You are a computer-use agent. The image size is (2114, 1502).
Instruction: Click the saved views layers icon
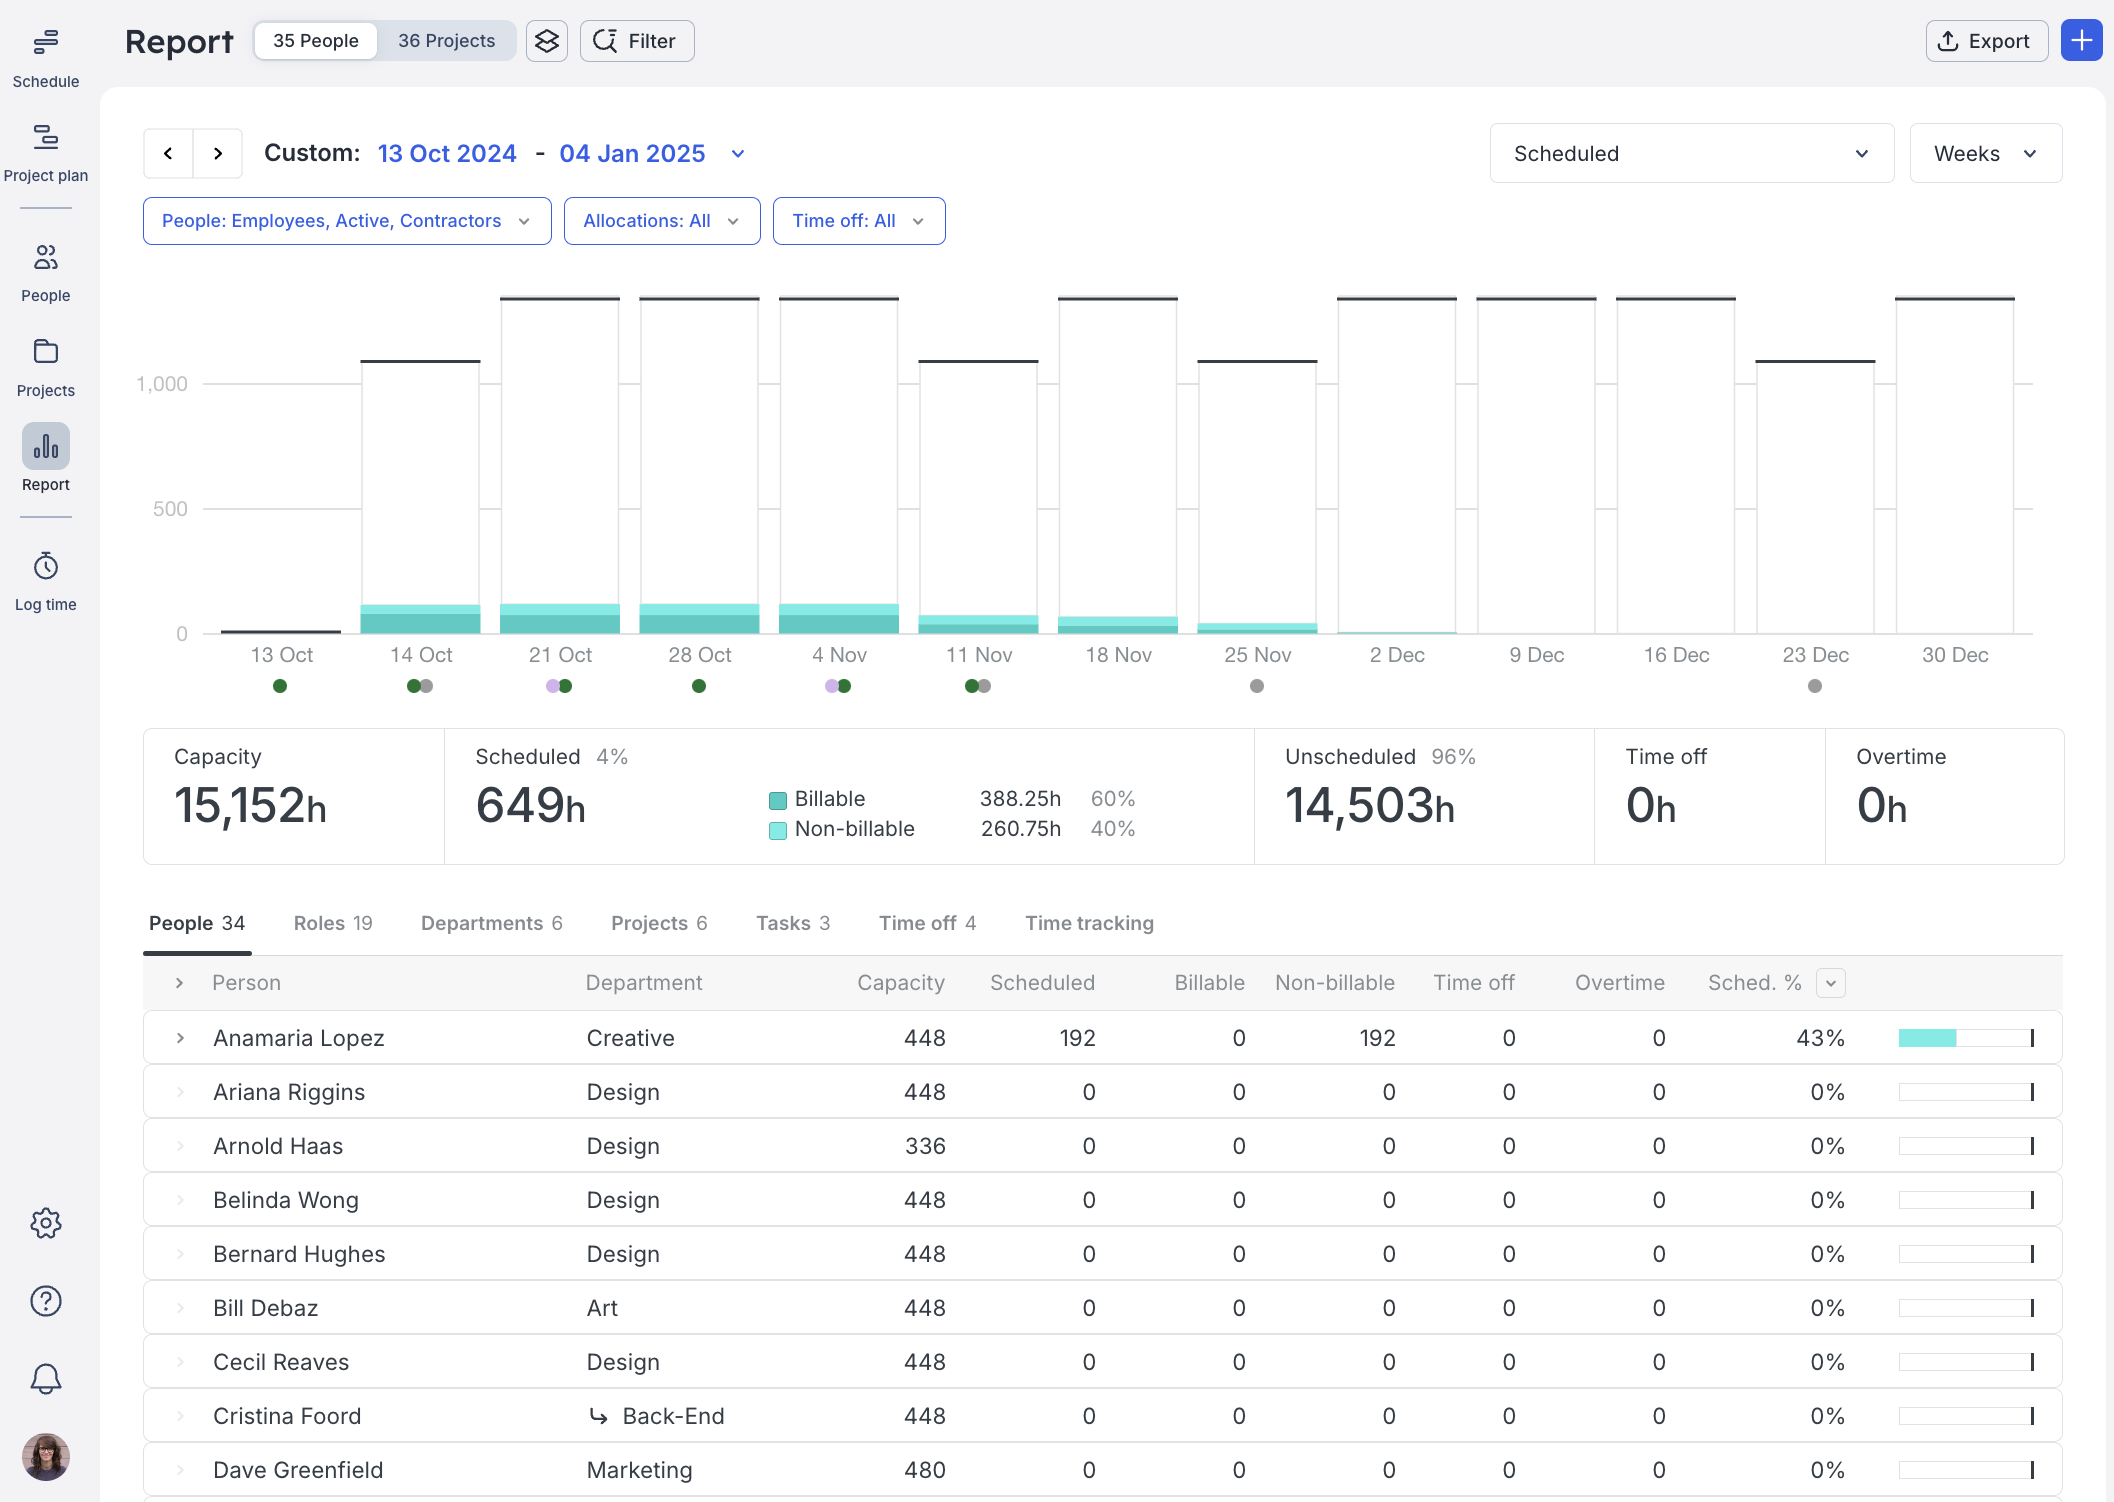click(x=547, y=41)
